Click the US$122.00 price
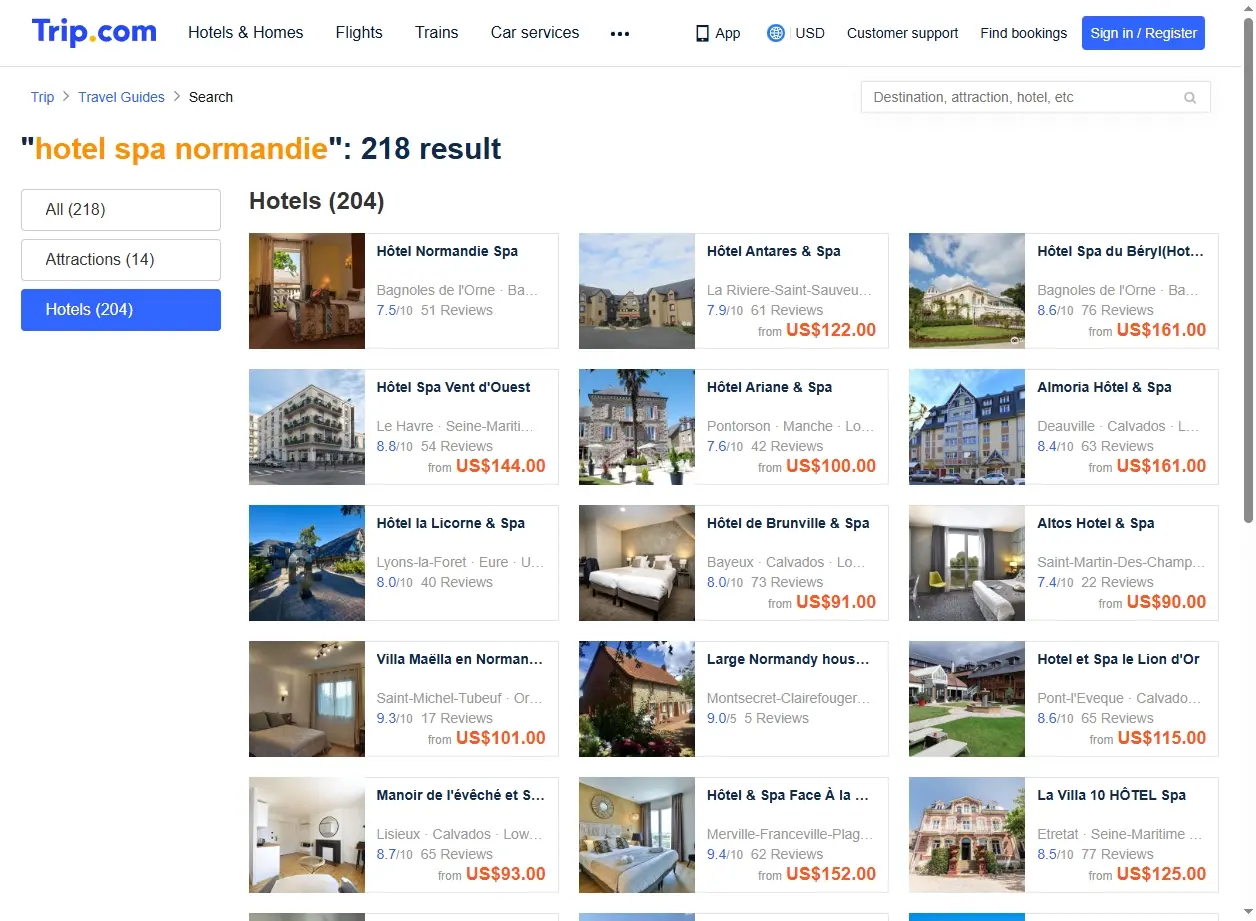Screen dimensions: 1256x921 (831, 330)
